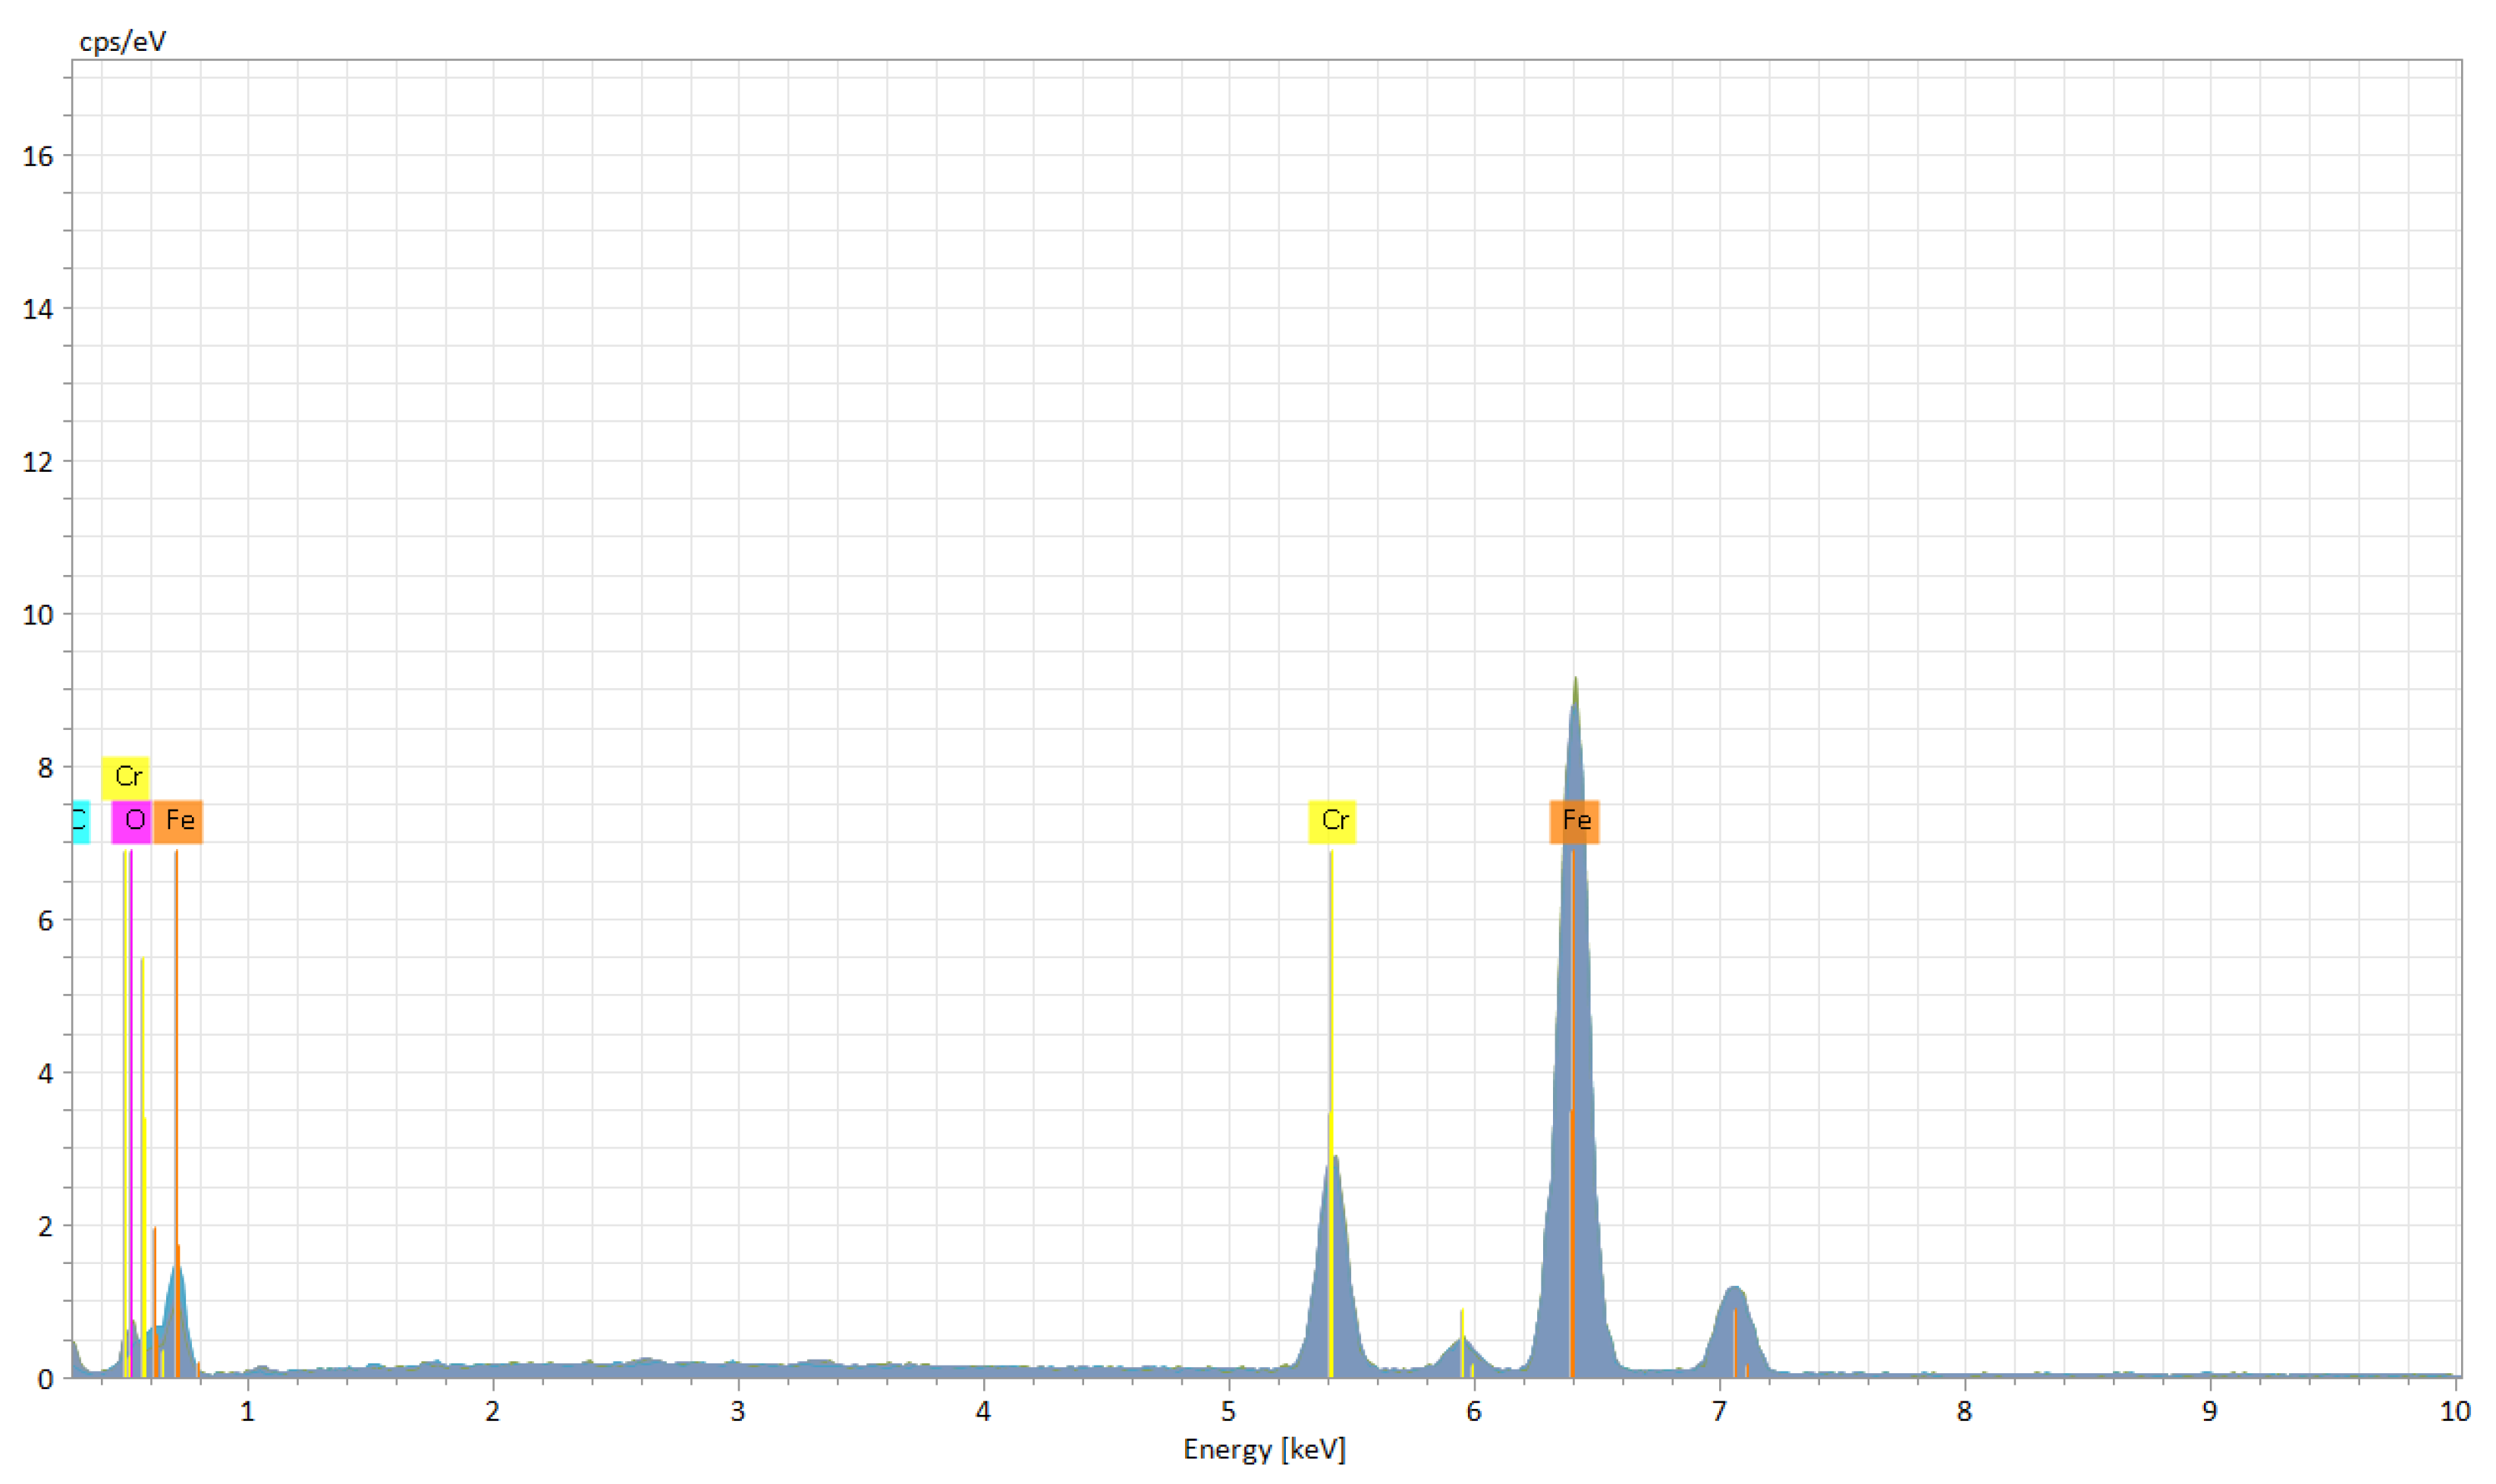This screenshot has height=1484, width=2496.
Task: Select the tall orange Fe marker line near 0.7 keV
Action: (176, 1000)
